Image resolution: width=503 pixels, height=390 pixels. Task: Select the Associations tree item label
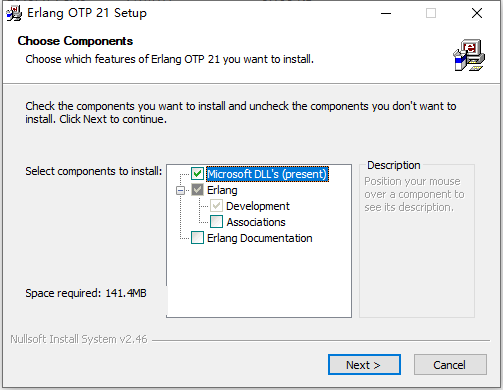click(256, 222)
